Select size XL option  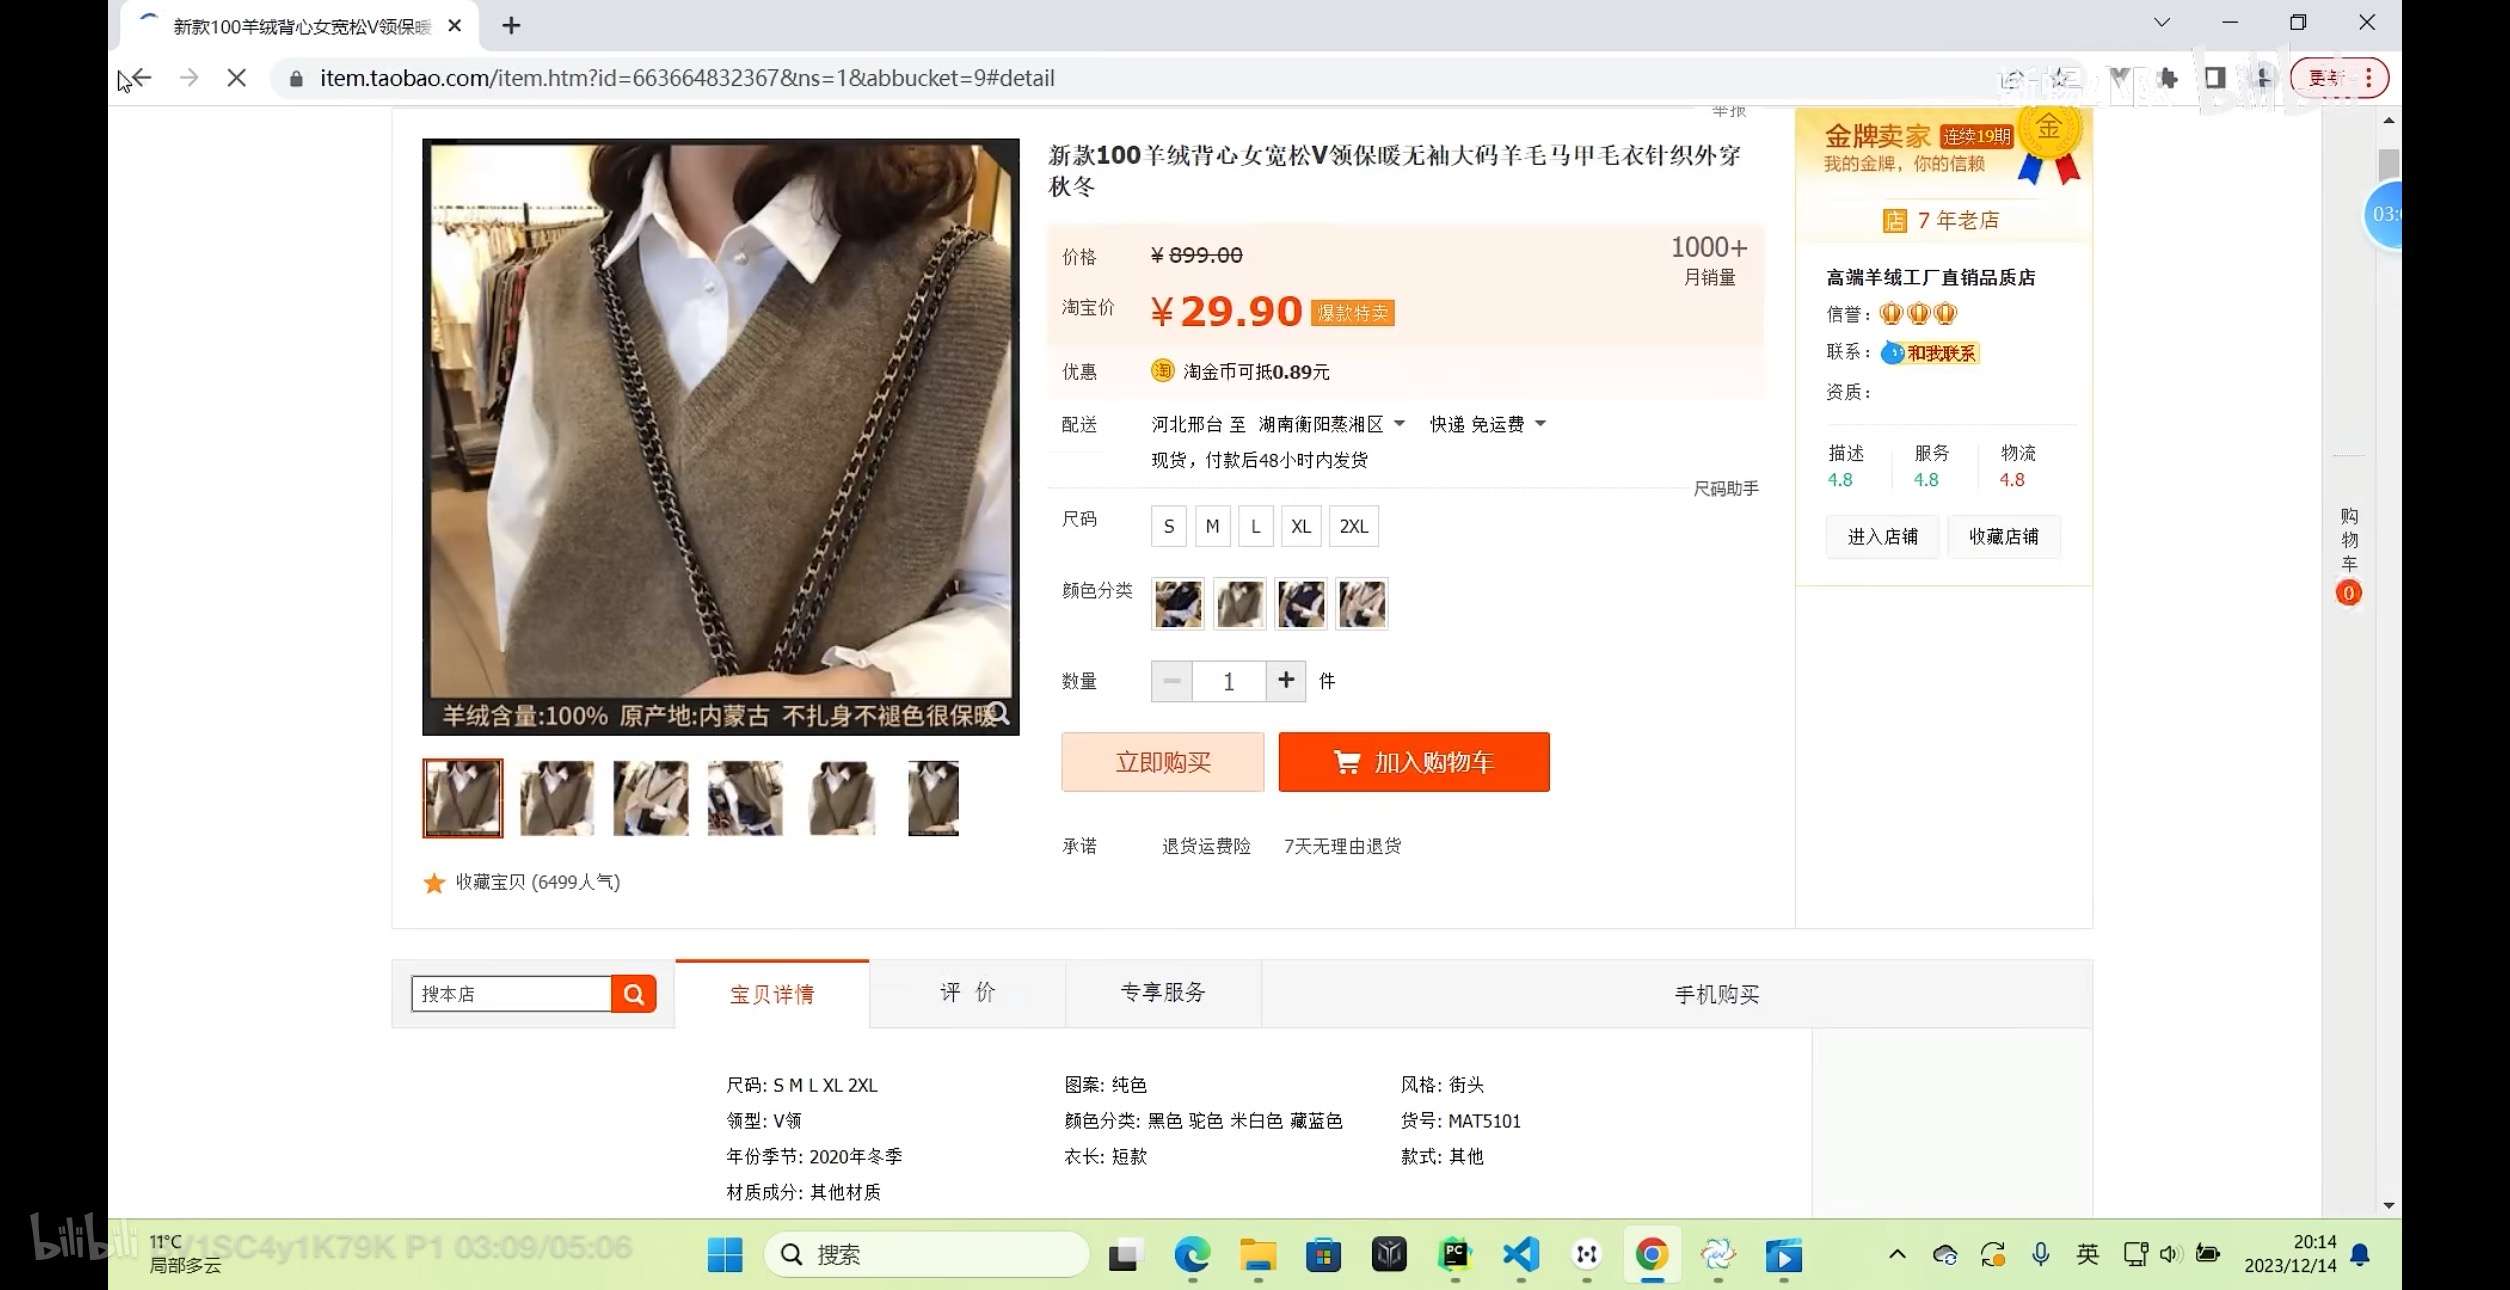[1300, 526]
